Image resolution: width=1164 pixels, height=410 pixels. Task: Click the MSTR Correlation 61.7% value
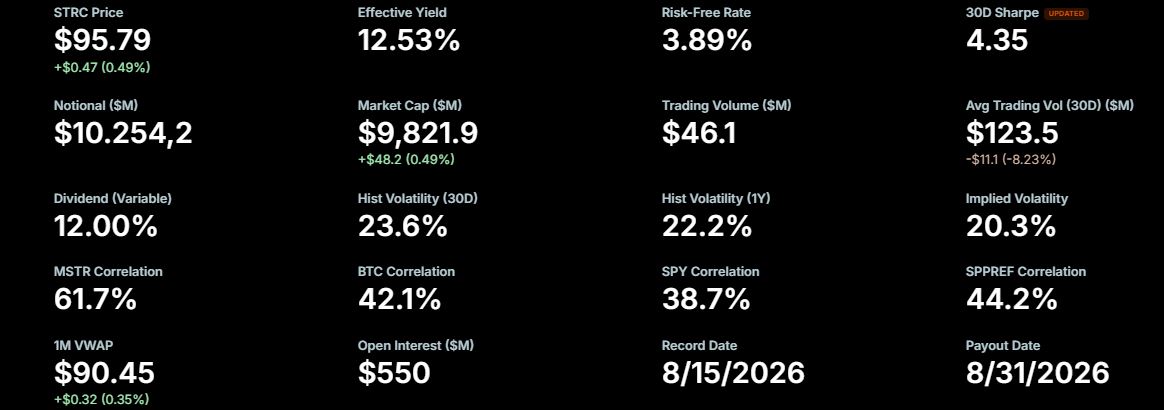(95, 299)
